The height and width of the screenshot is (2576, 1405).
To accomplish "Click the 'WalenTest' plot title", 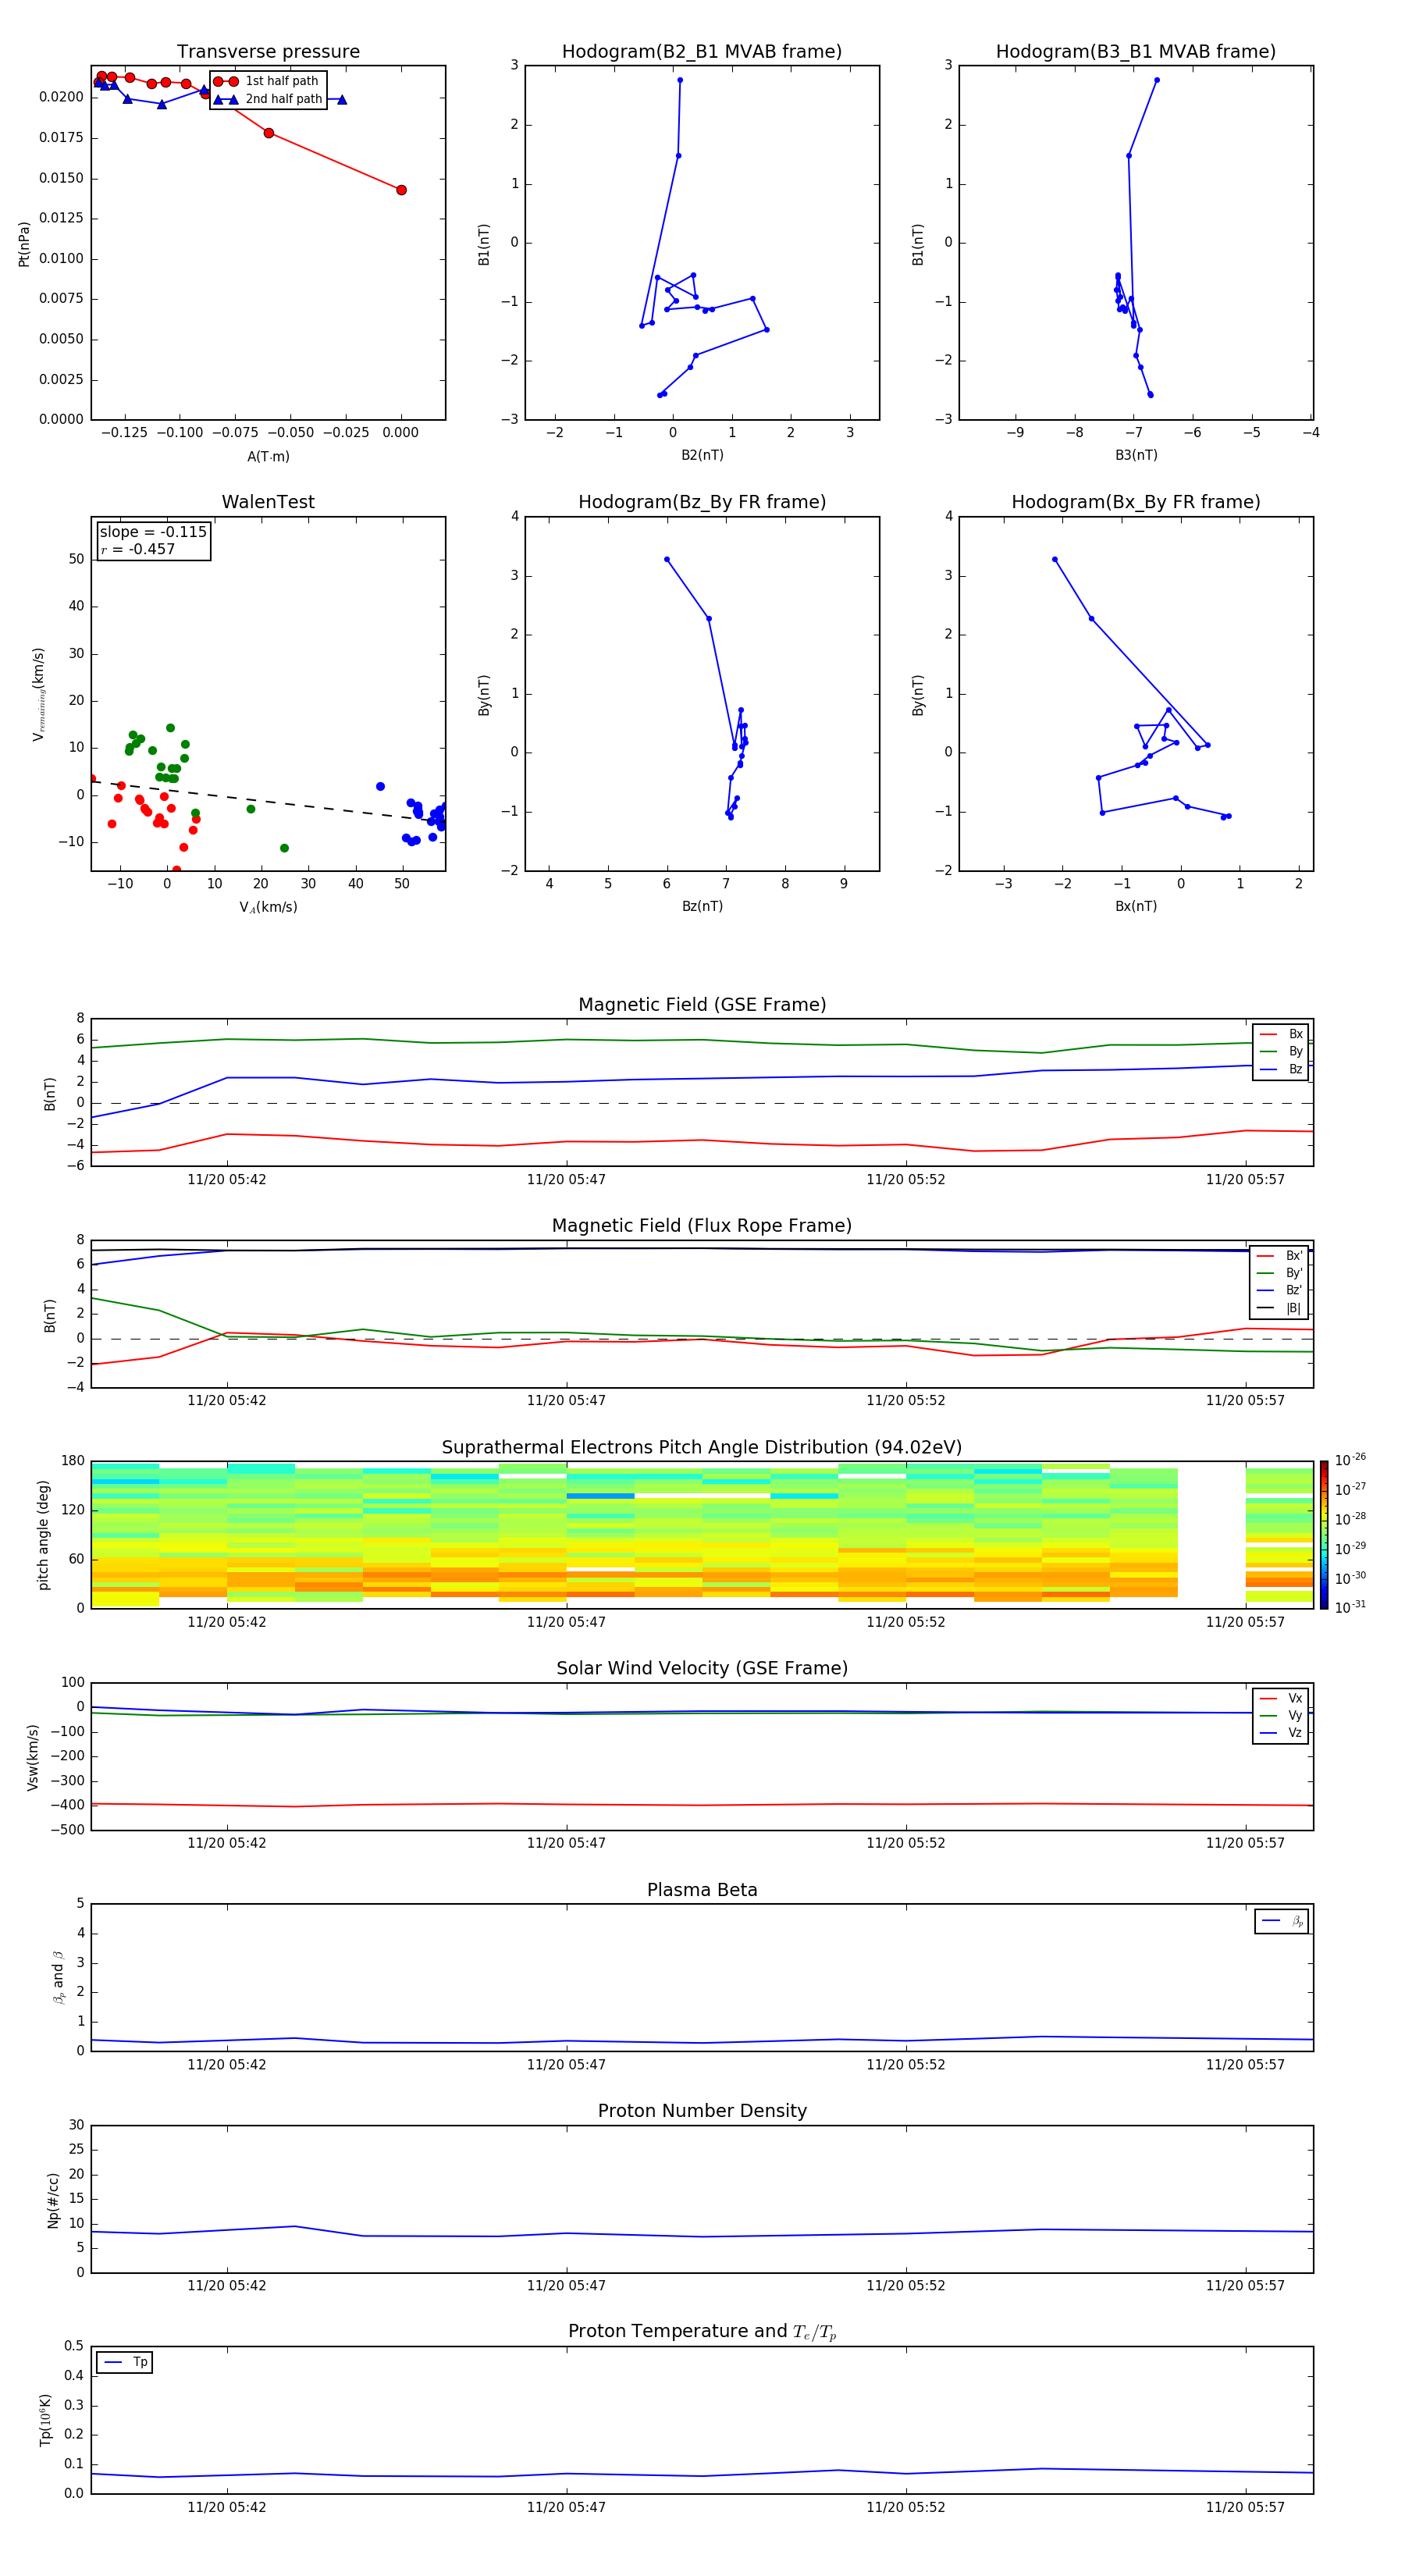I will [x=268, y=502].
